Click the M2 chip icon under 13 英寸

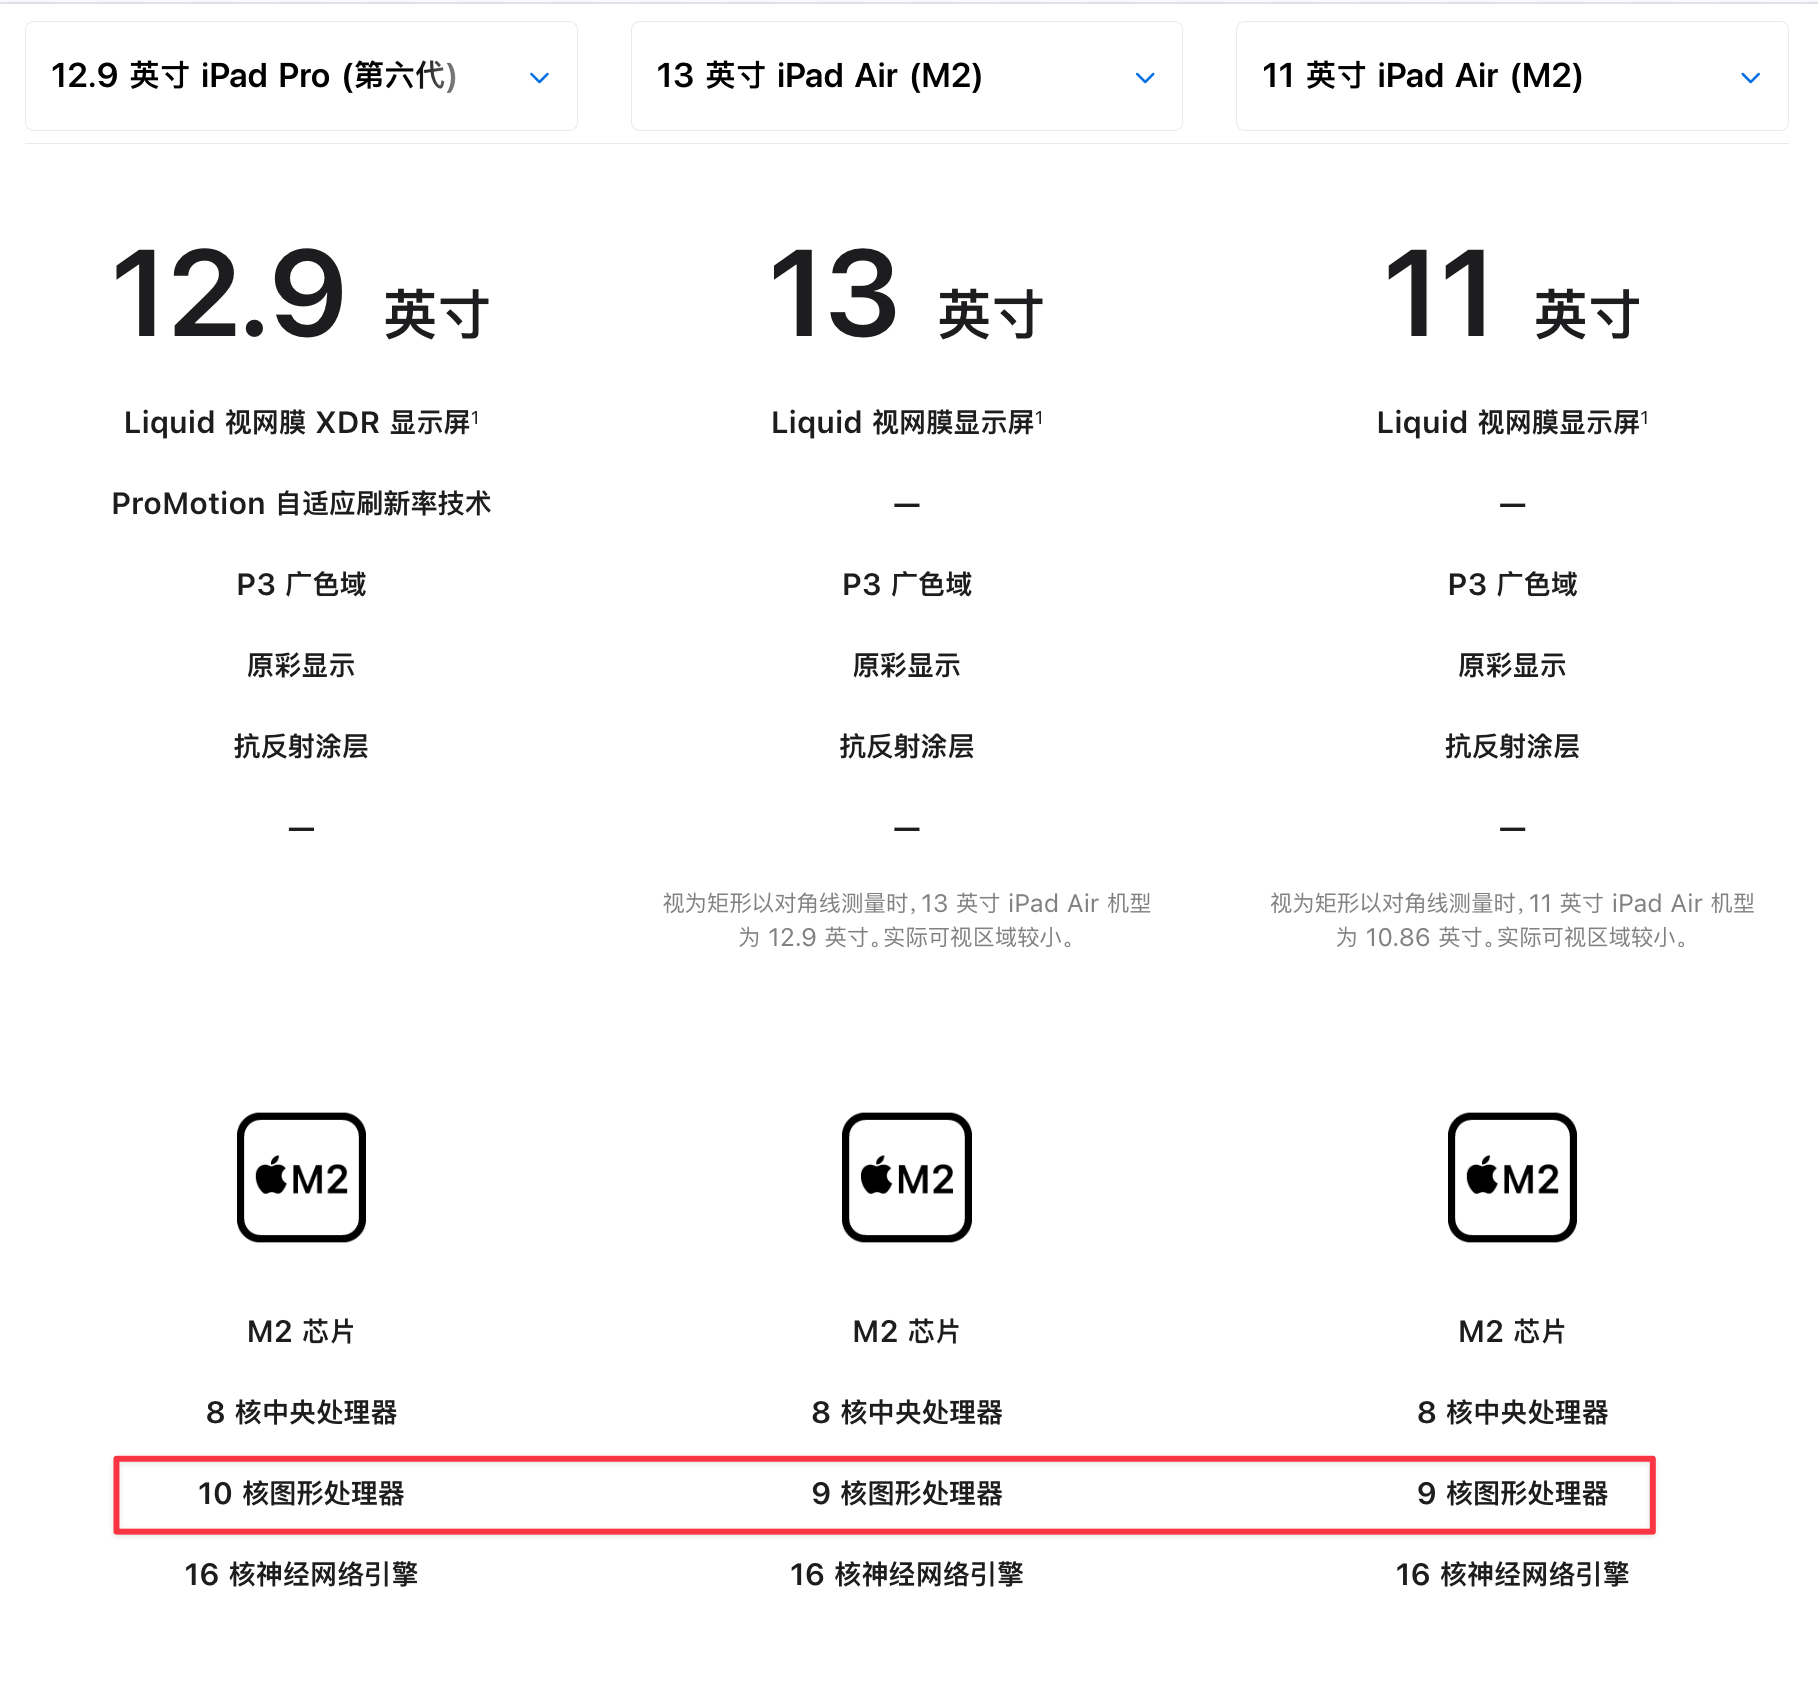tap(907, 1177)
